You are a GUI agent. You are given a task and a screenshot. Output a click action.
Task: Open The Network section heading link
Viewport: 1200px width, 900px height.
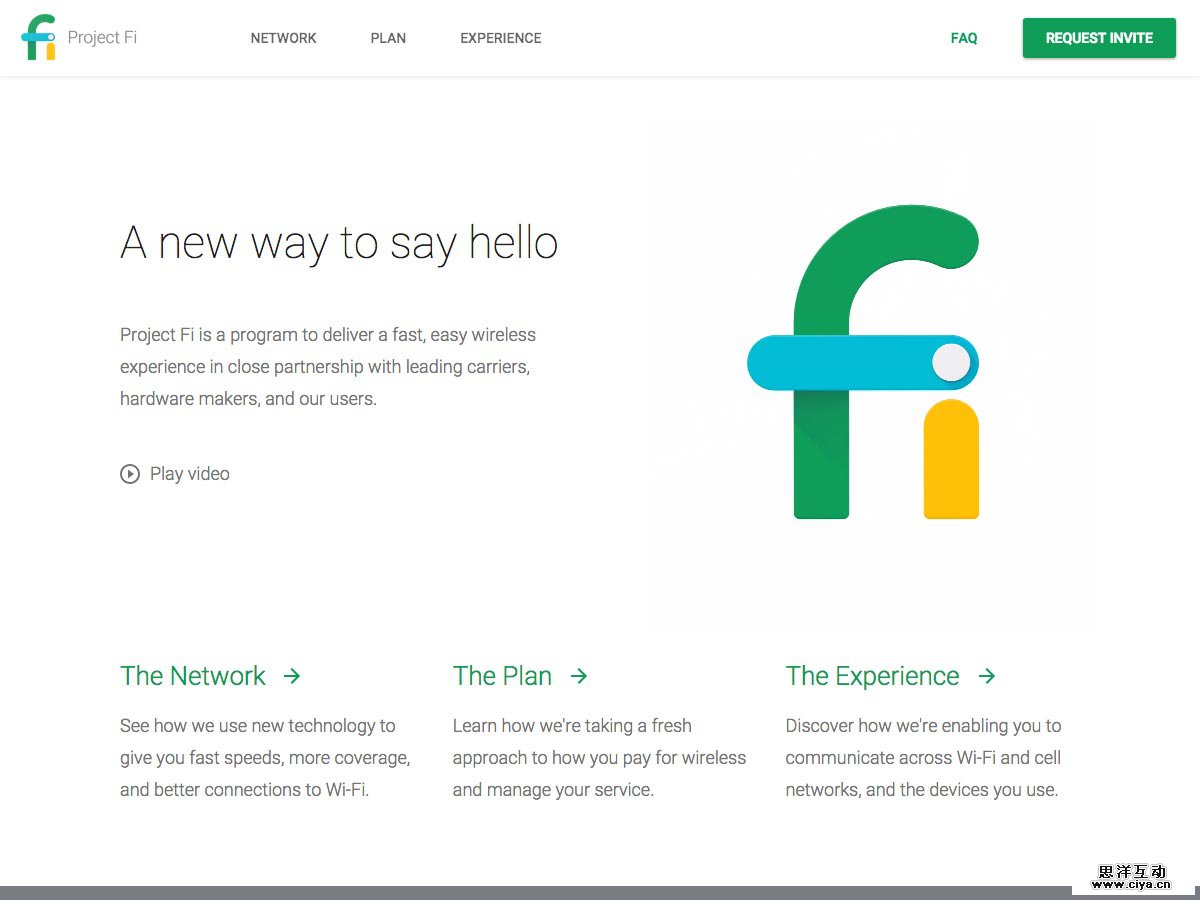(x=193, y=676)
